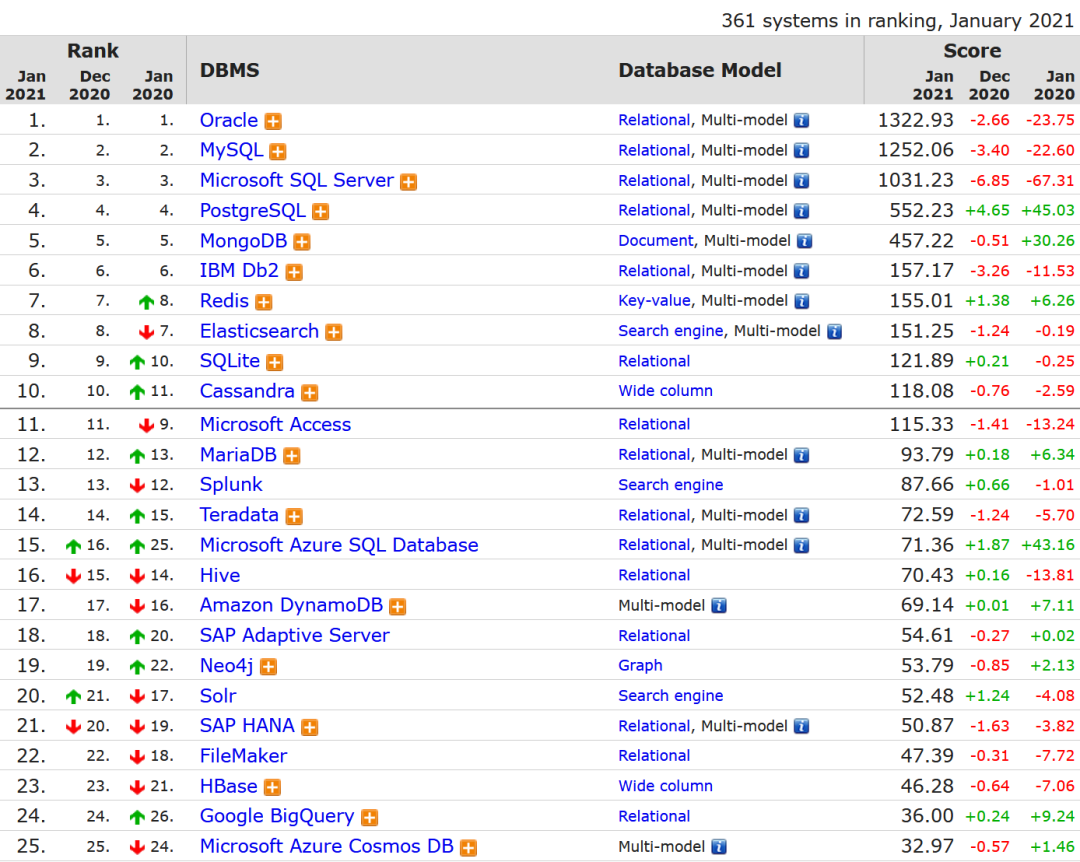Click the plus icon next to Cassandra
The height and width of the screenshot is (862, 1080).
310,393
